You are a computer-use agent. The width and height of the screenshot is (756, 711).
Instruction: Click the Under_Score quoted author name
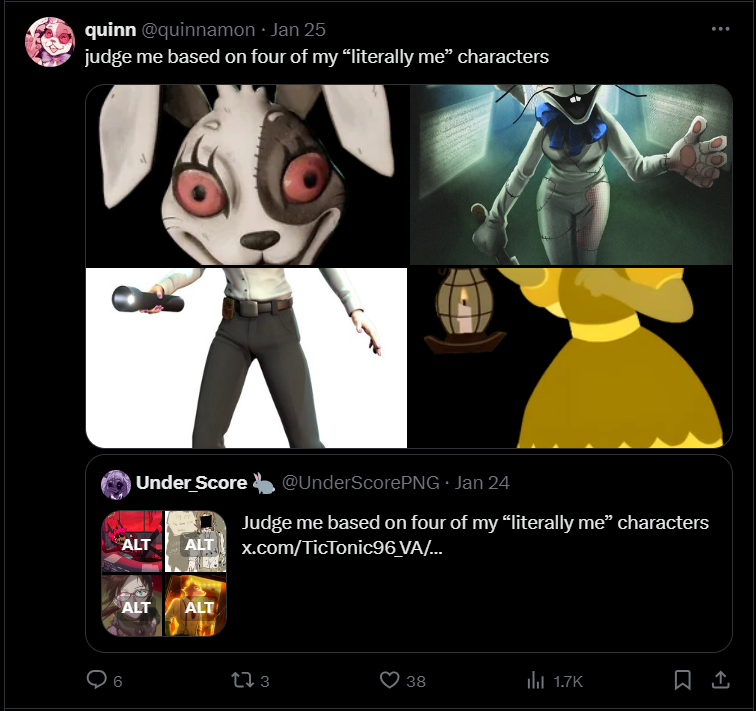pyautogui.click(x=192, y=483)
